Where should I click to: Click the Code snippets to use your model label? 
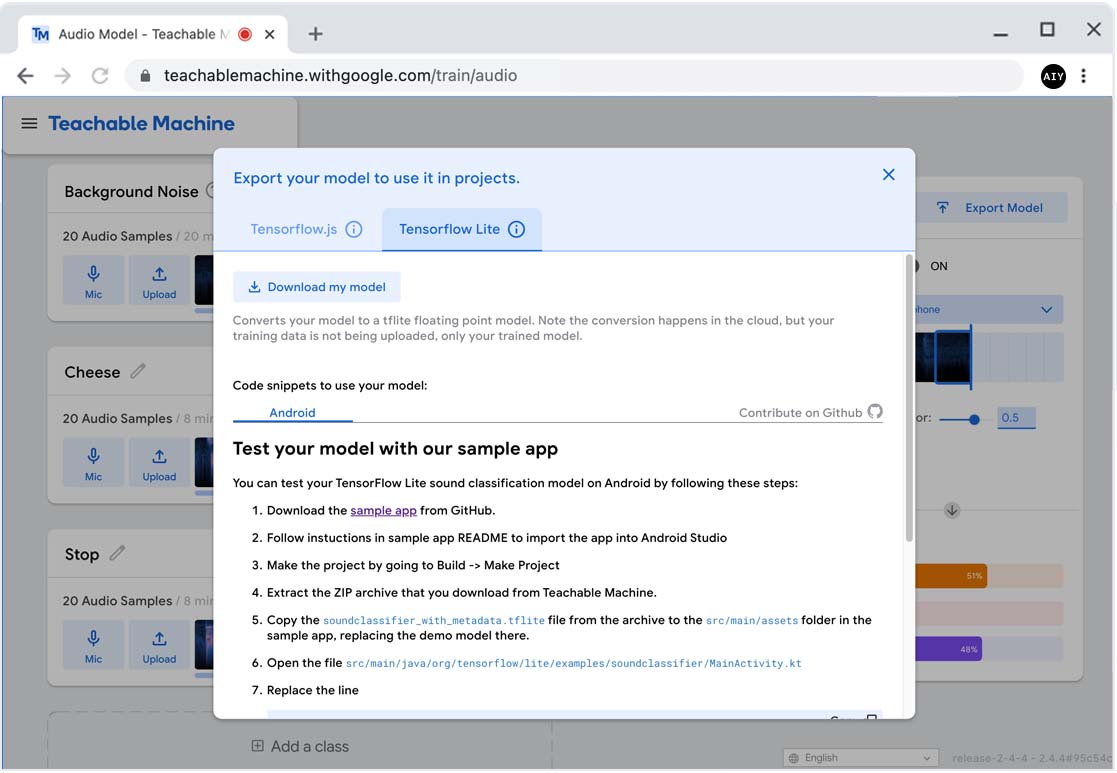pos(330,385)
